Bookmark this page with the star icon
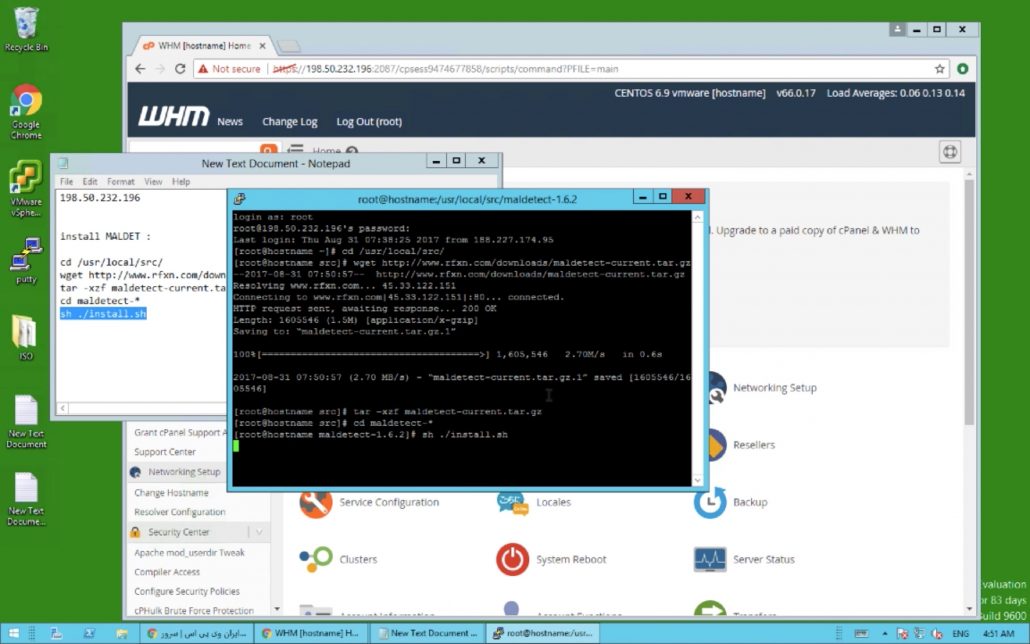 (x=940, y=69)
